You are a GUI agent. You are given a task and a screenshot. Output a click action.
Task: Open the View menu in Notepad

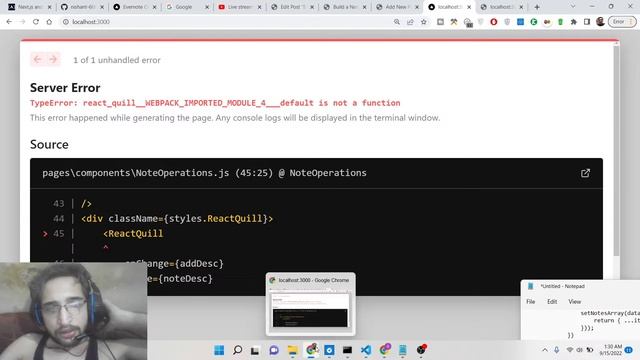tap(574, 302)
